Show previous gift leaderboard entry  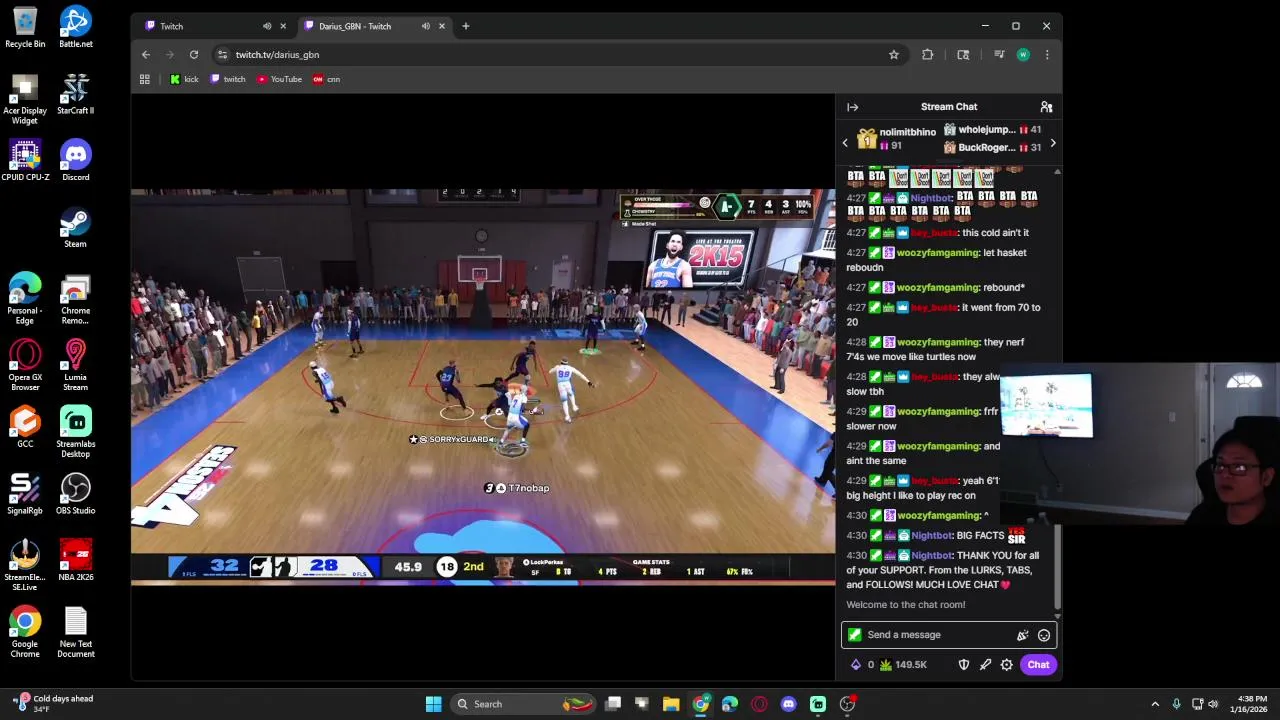tap(845, 143)
